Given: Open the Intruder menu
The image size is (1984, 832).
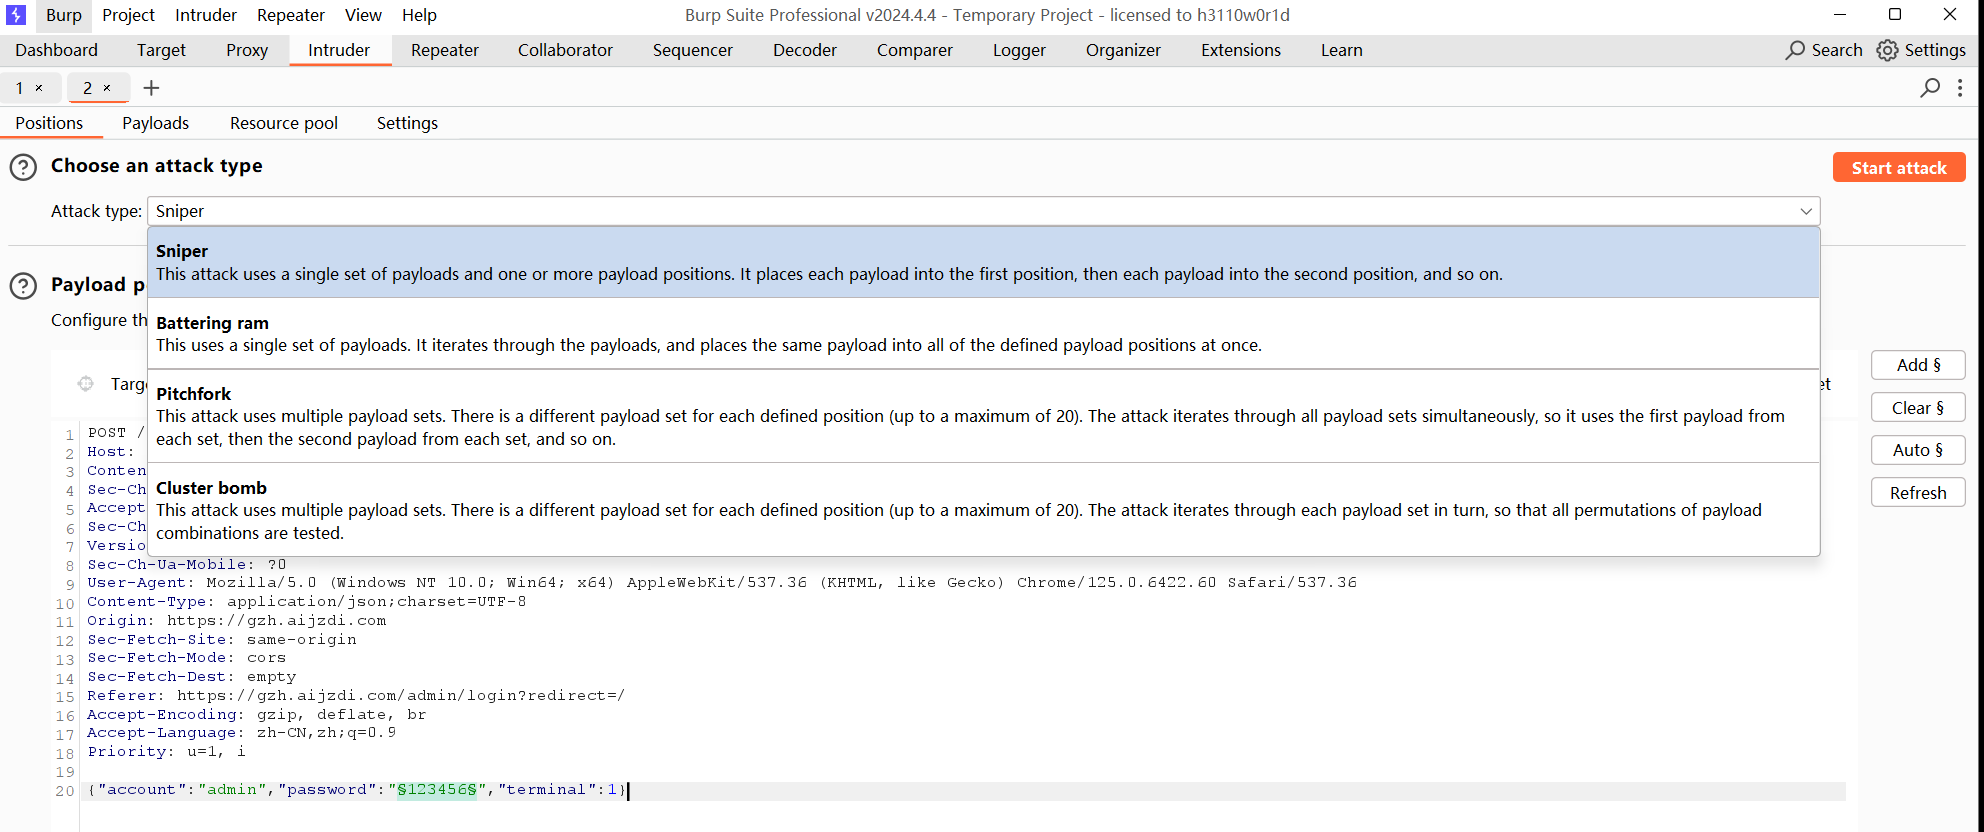Looking at the screenshot, I should 206,15.
